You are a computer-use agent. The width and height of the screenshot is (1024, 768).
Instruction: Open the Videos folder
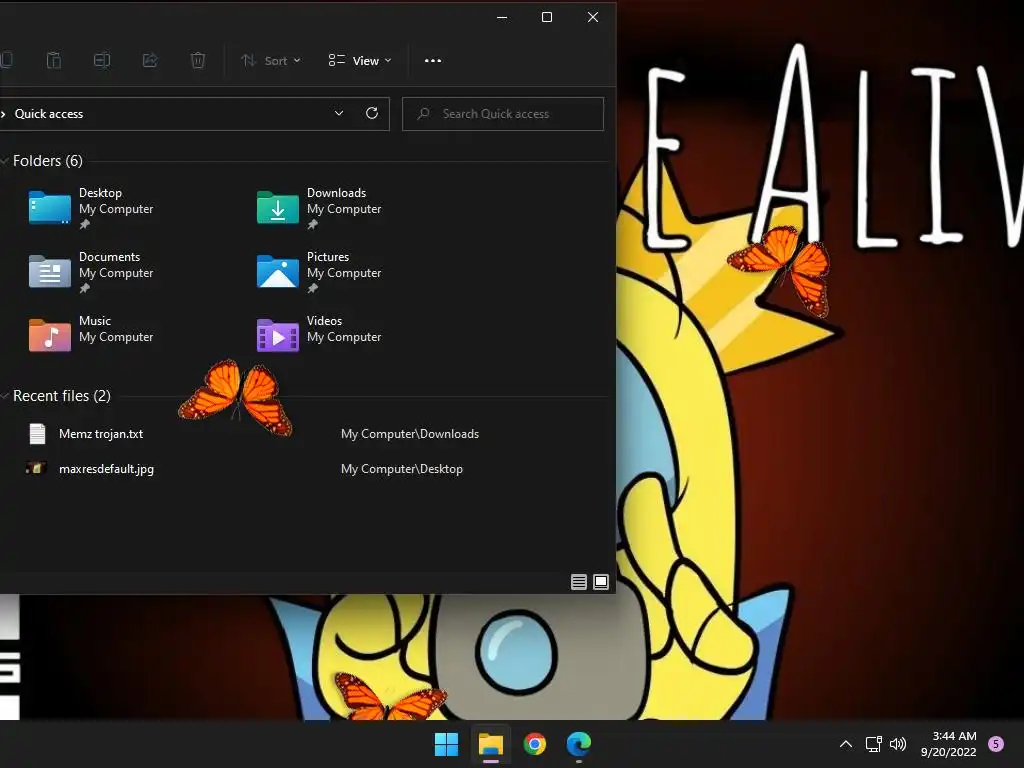[x=319, y=333]
